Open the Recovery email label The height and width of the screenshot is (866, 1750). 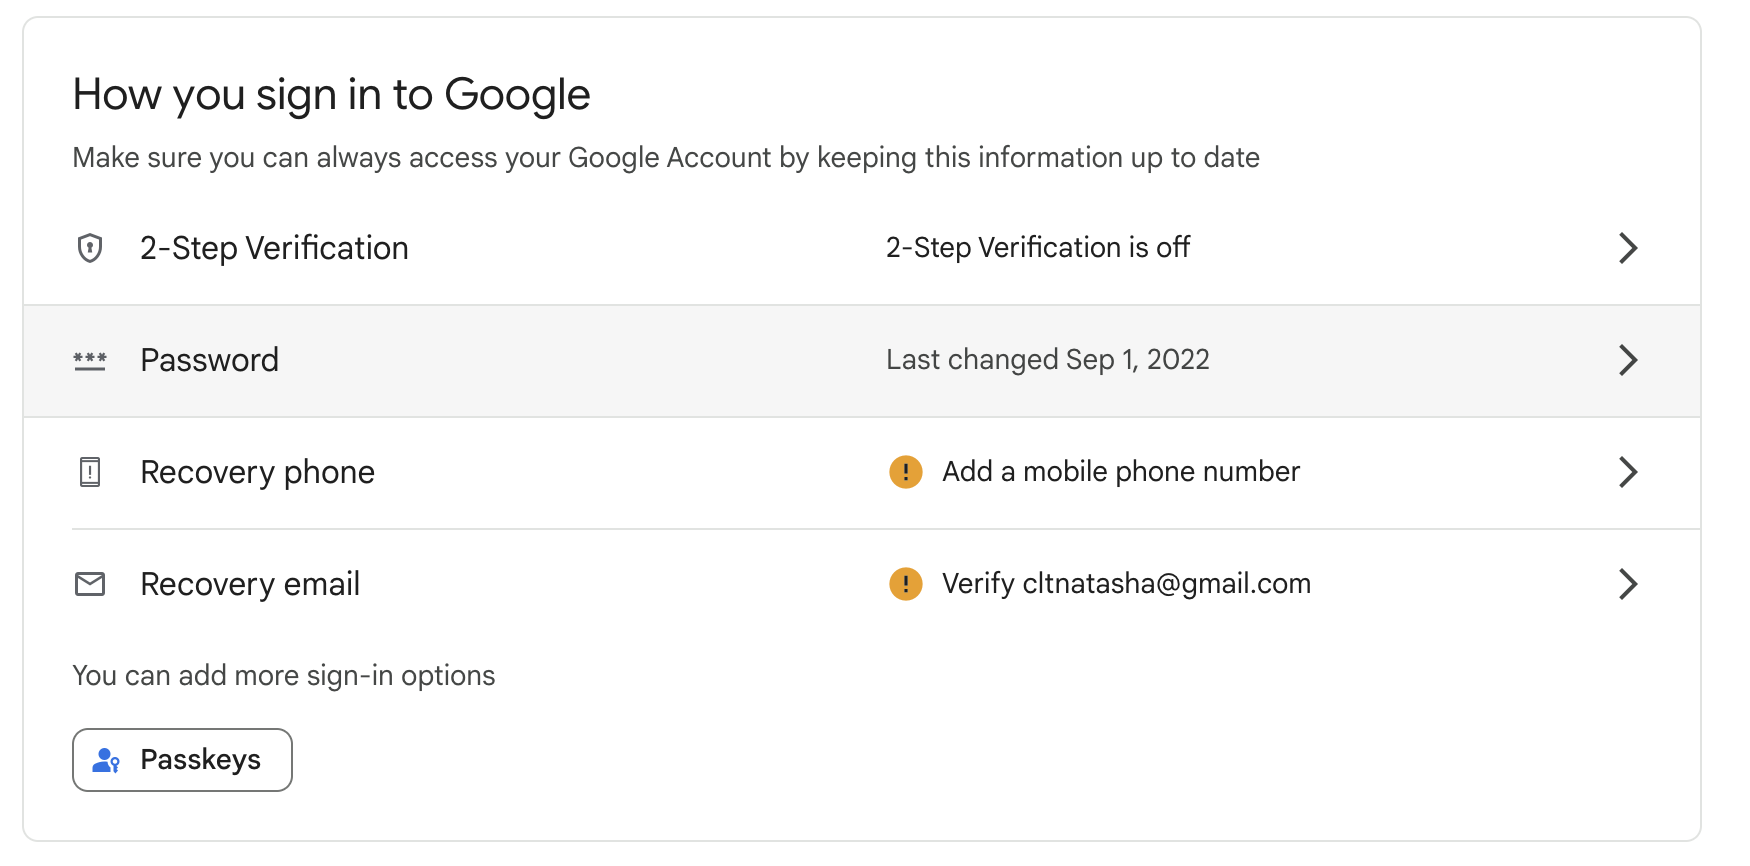click(250, 584)
